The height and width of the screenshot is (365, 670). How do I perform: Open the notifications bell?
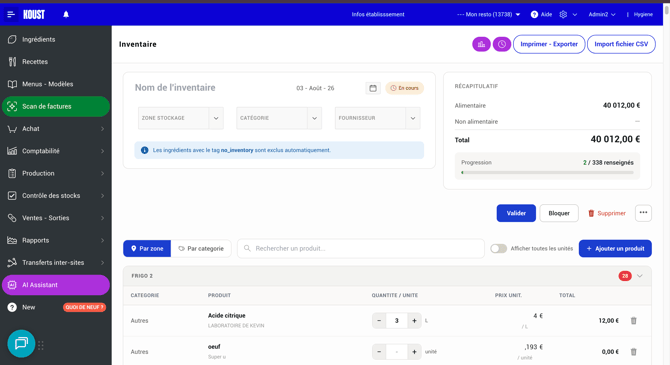coord(66,15)
